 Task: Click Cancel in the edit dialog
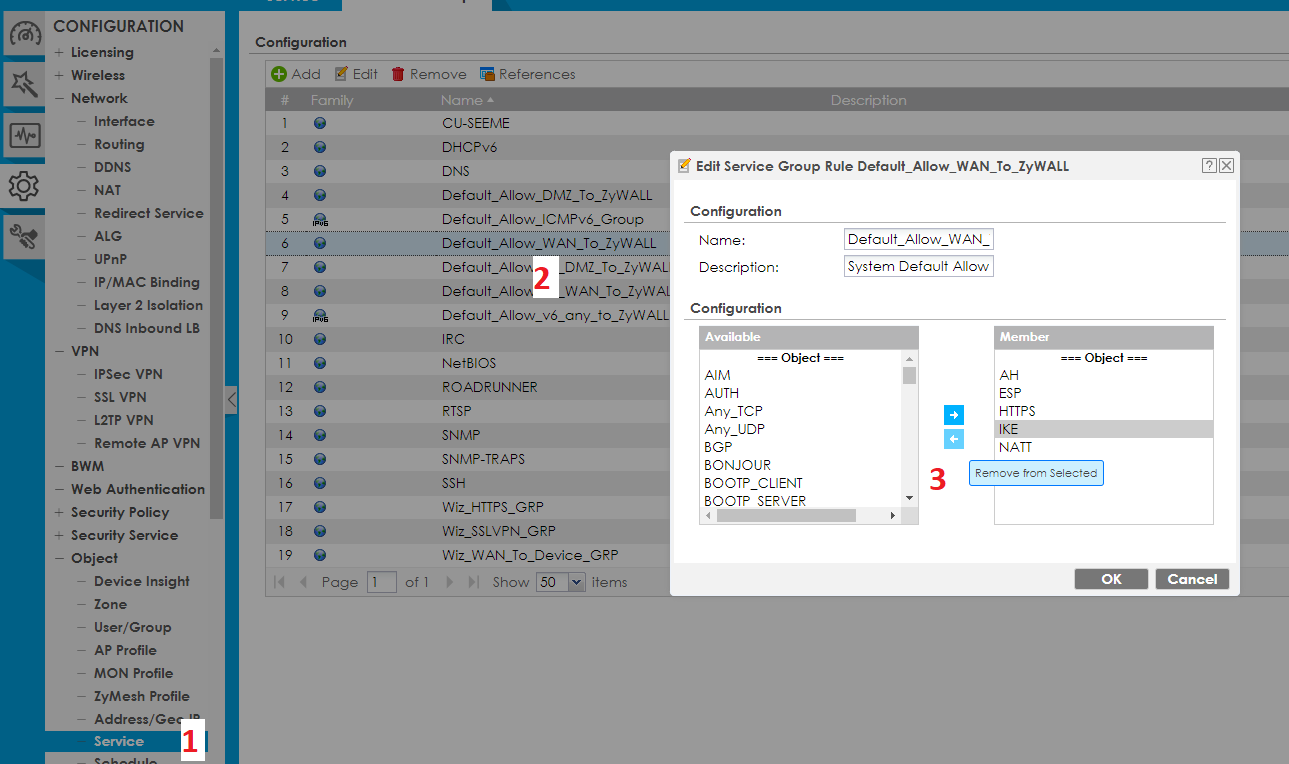1192,579
